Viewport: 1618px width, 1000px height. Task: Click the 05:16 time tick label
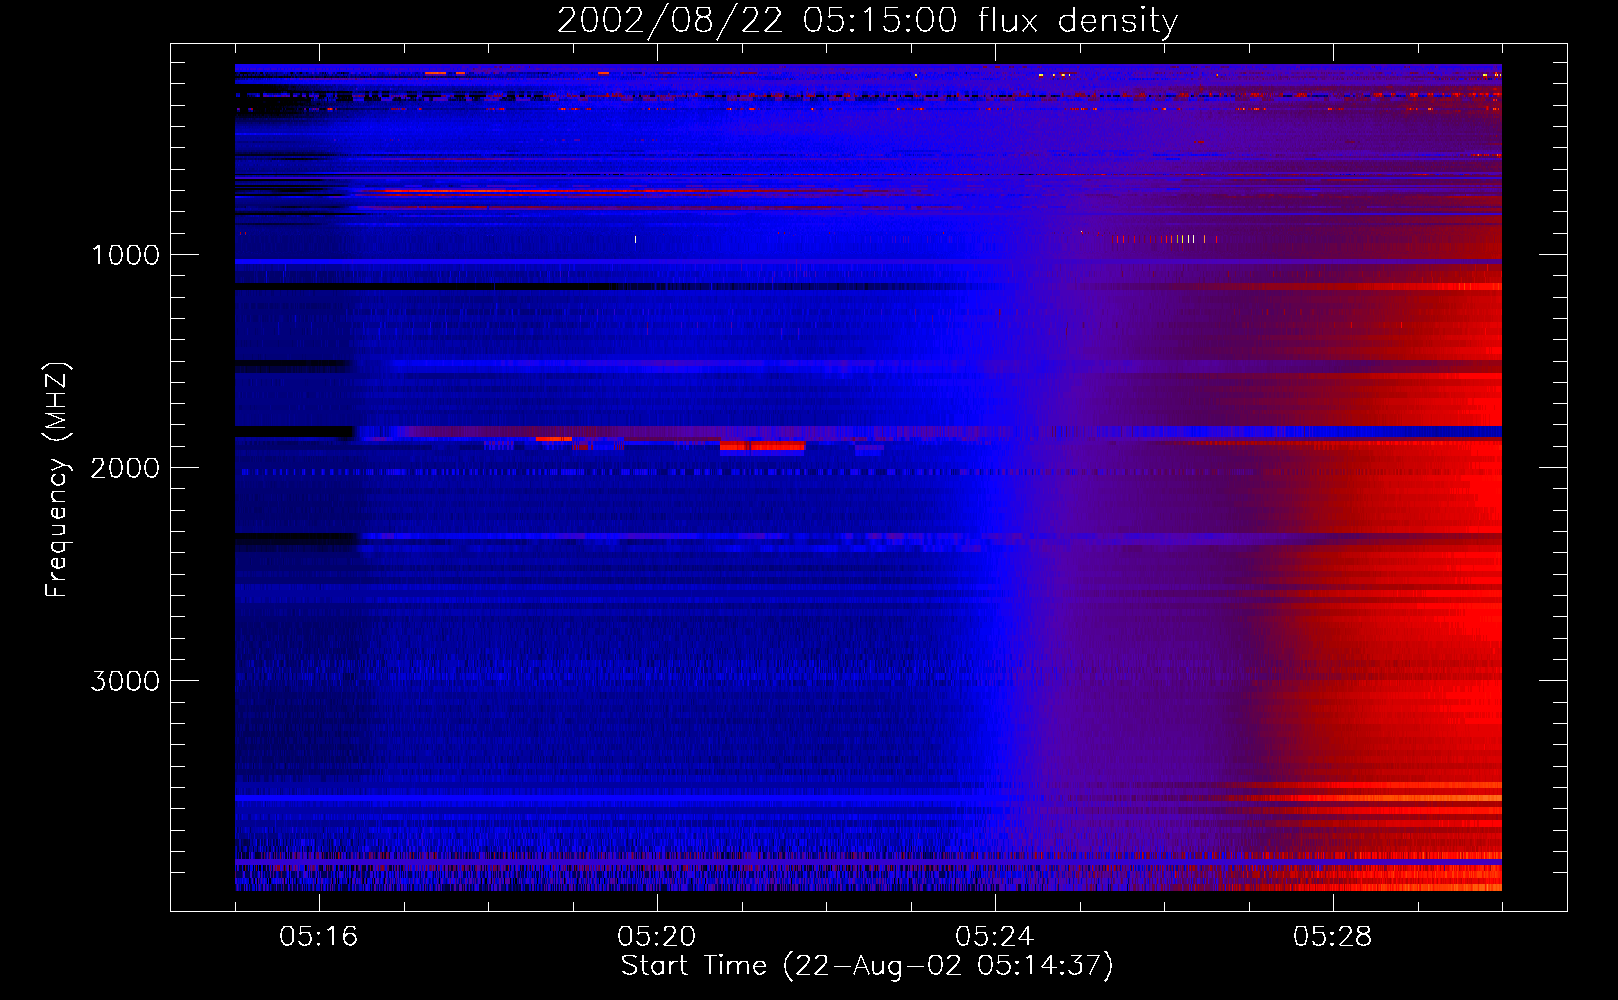pos(318,937)
